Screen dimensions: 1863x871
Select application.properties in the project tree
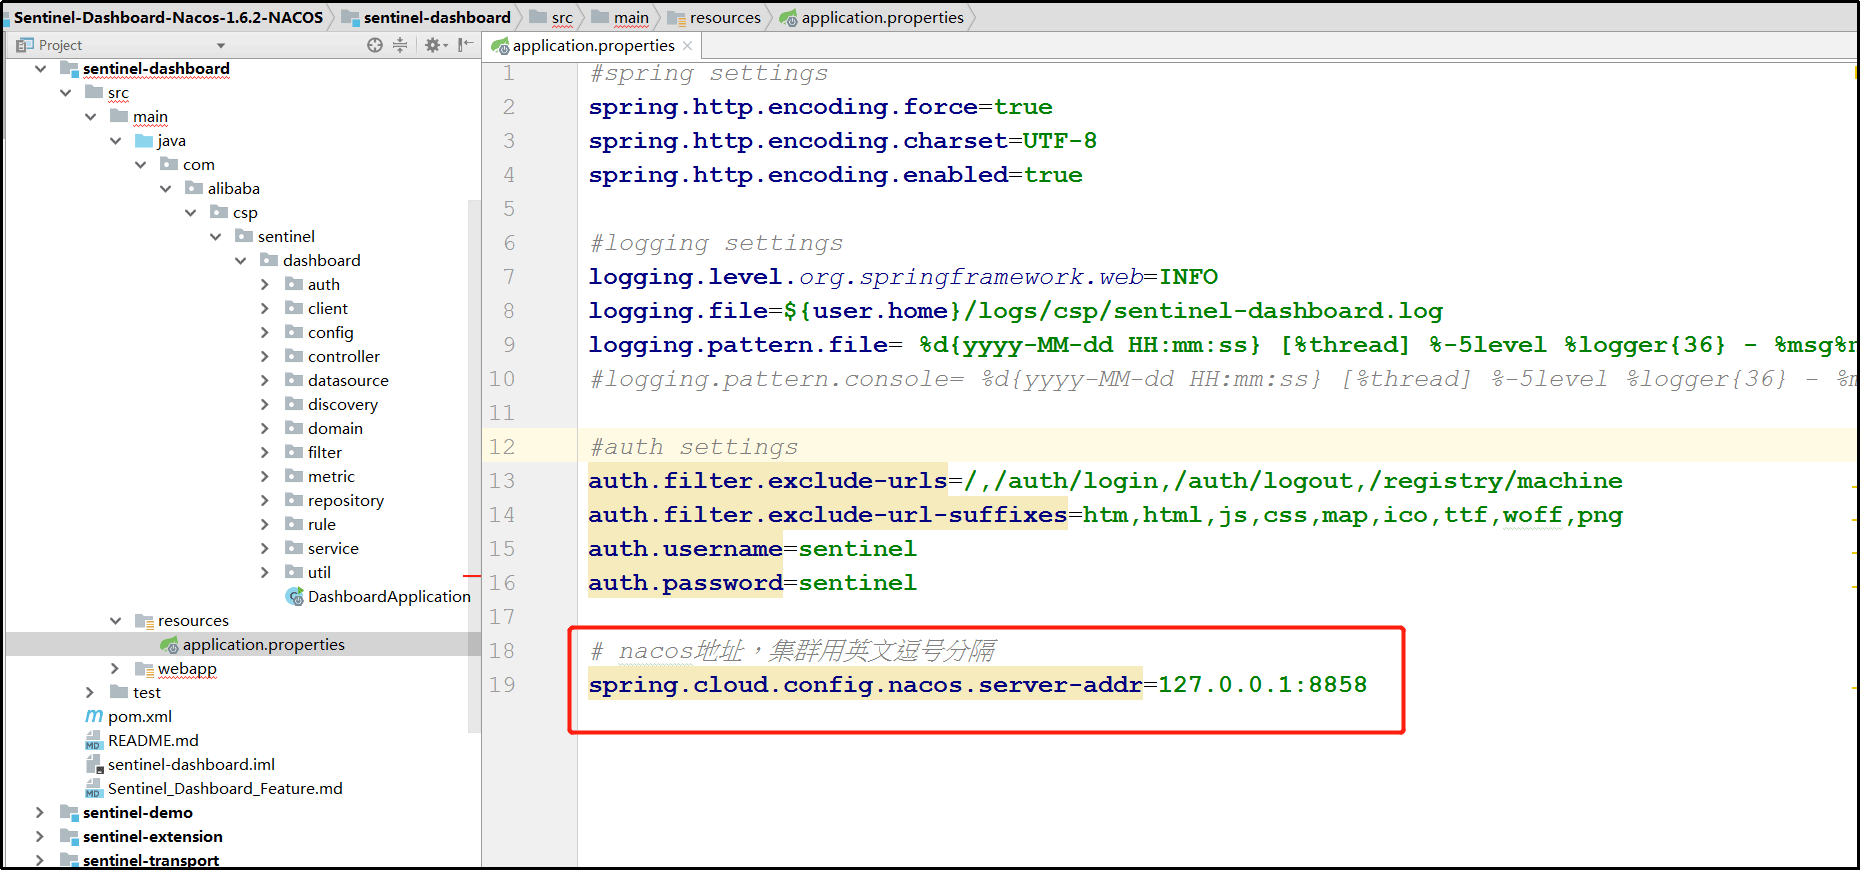(263, 645)
